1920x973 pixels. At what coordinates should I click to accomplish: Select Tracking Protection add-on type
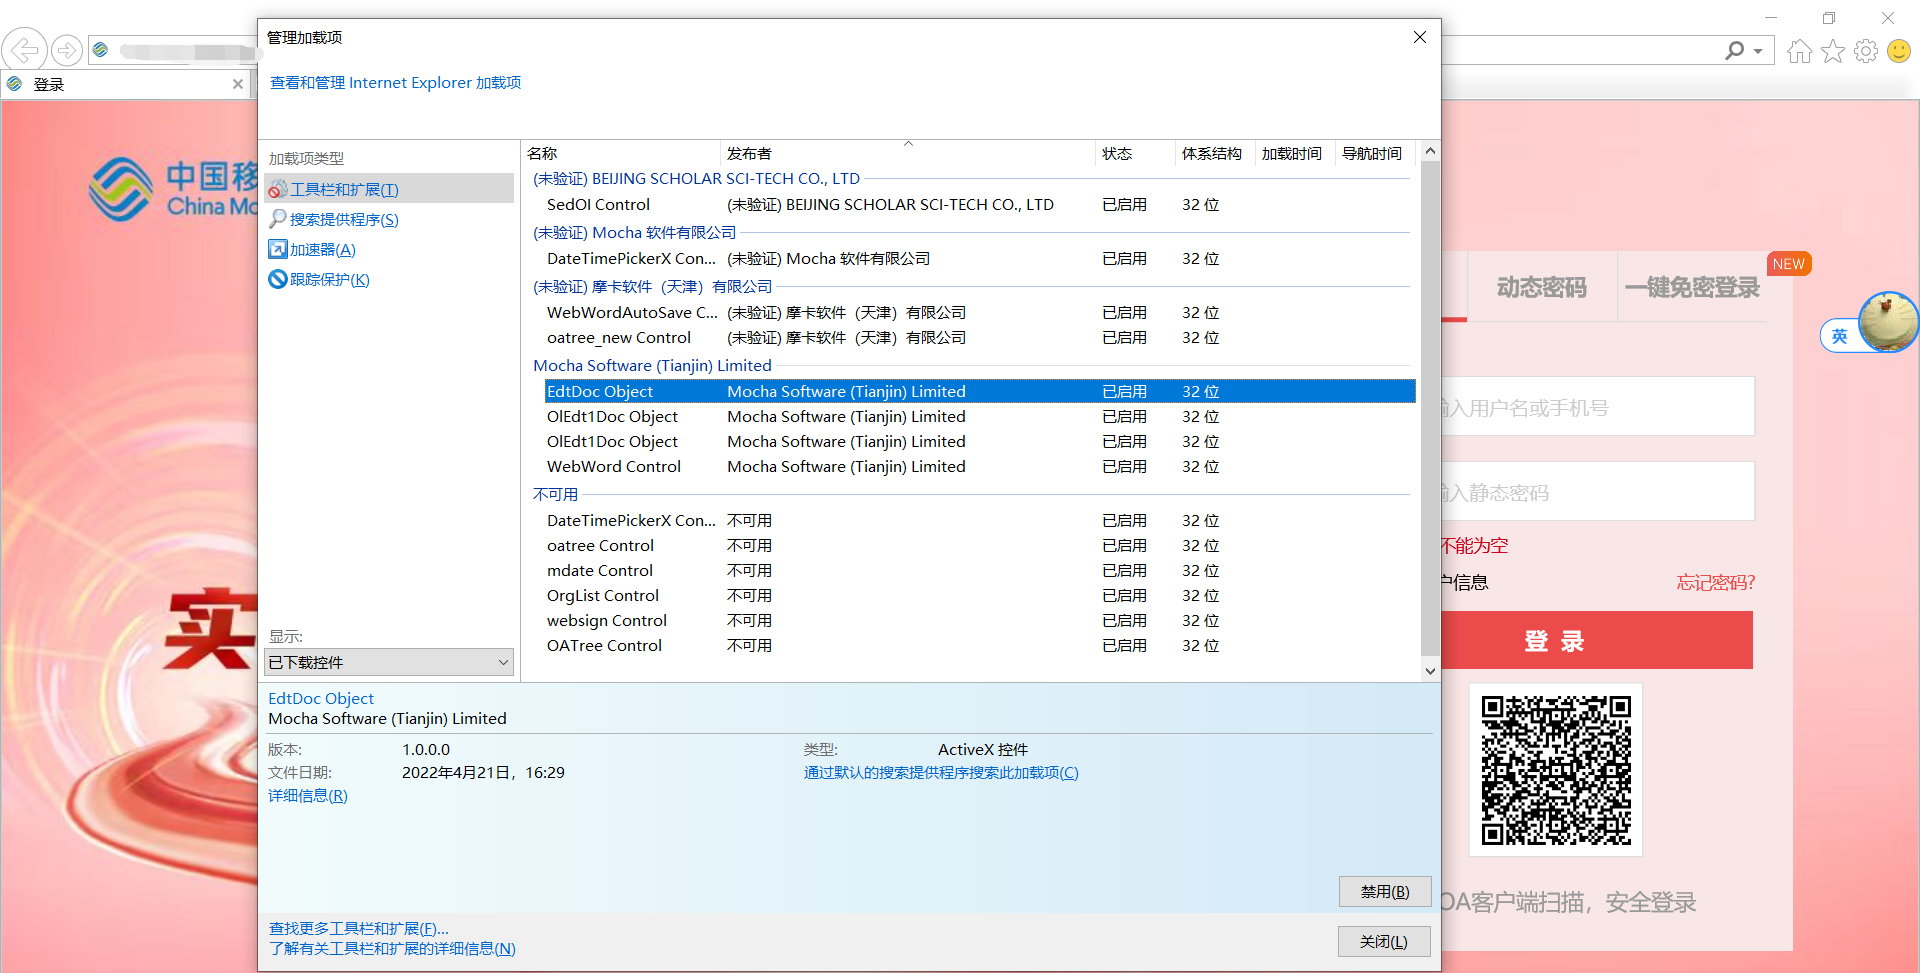[x=329, y=279]
